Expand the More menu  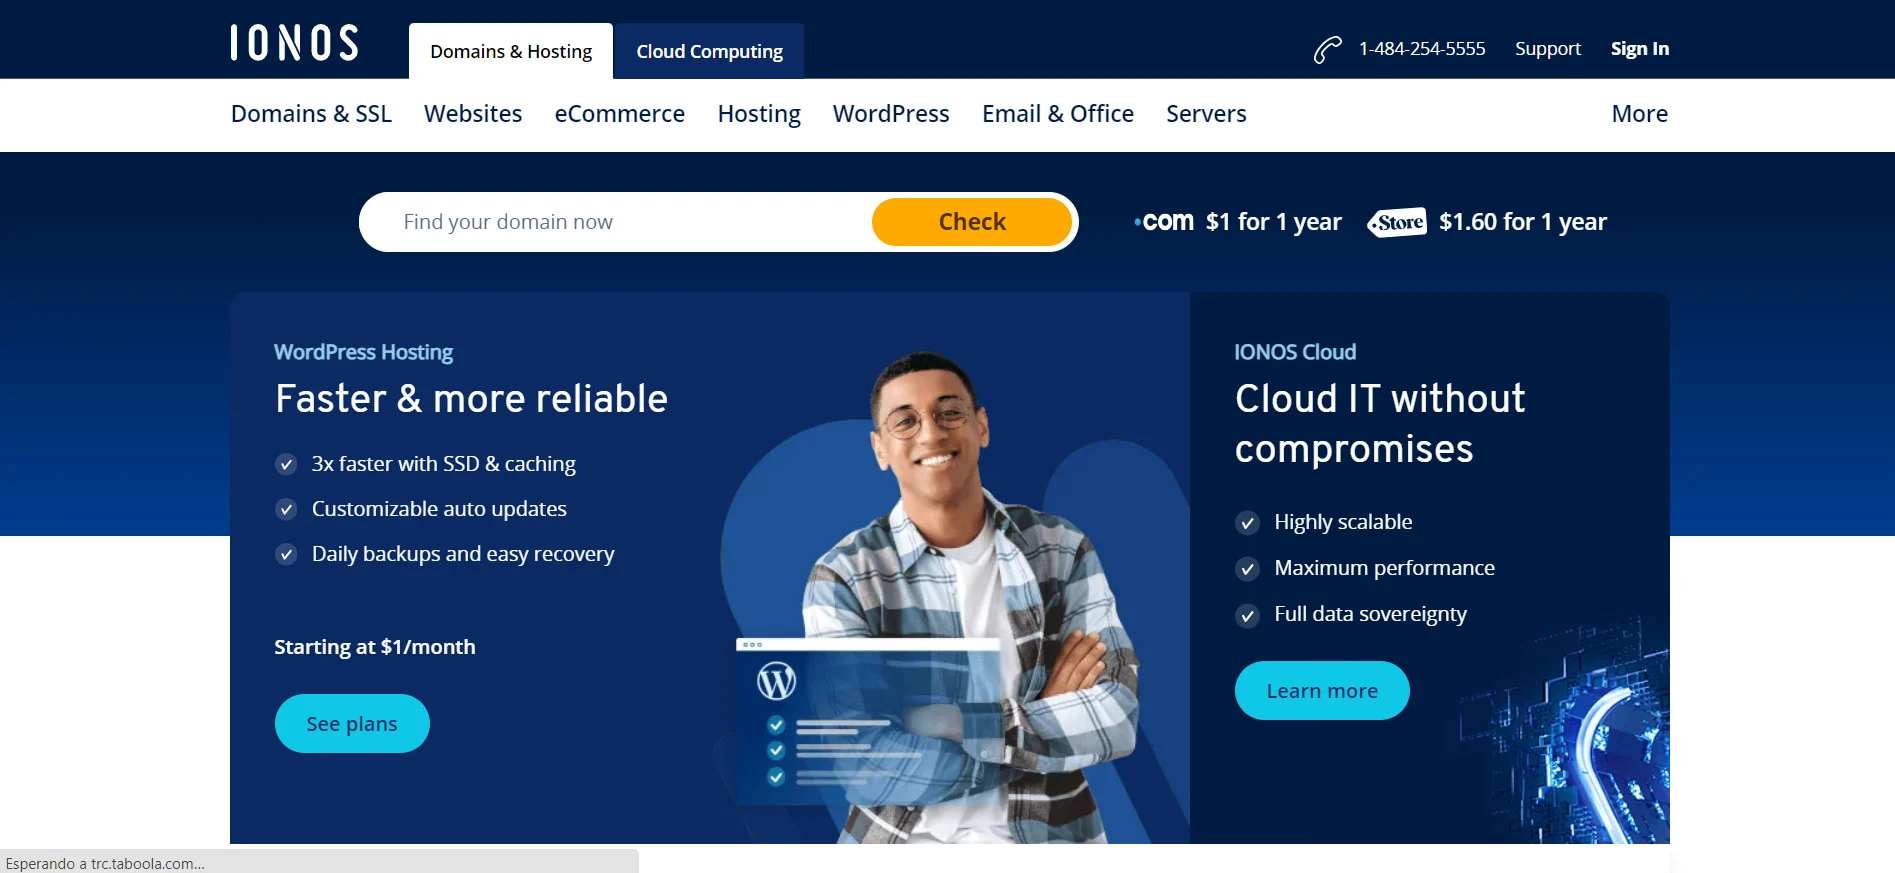(x=1640, y=114)
